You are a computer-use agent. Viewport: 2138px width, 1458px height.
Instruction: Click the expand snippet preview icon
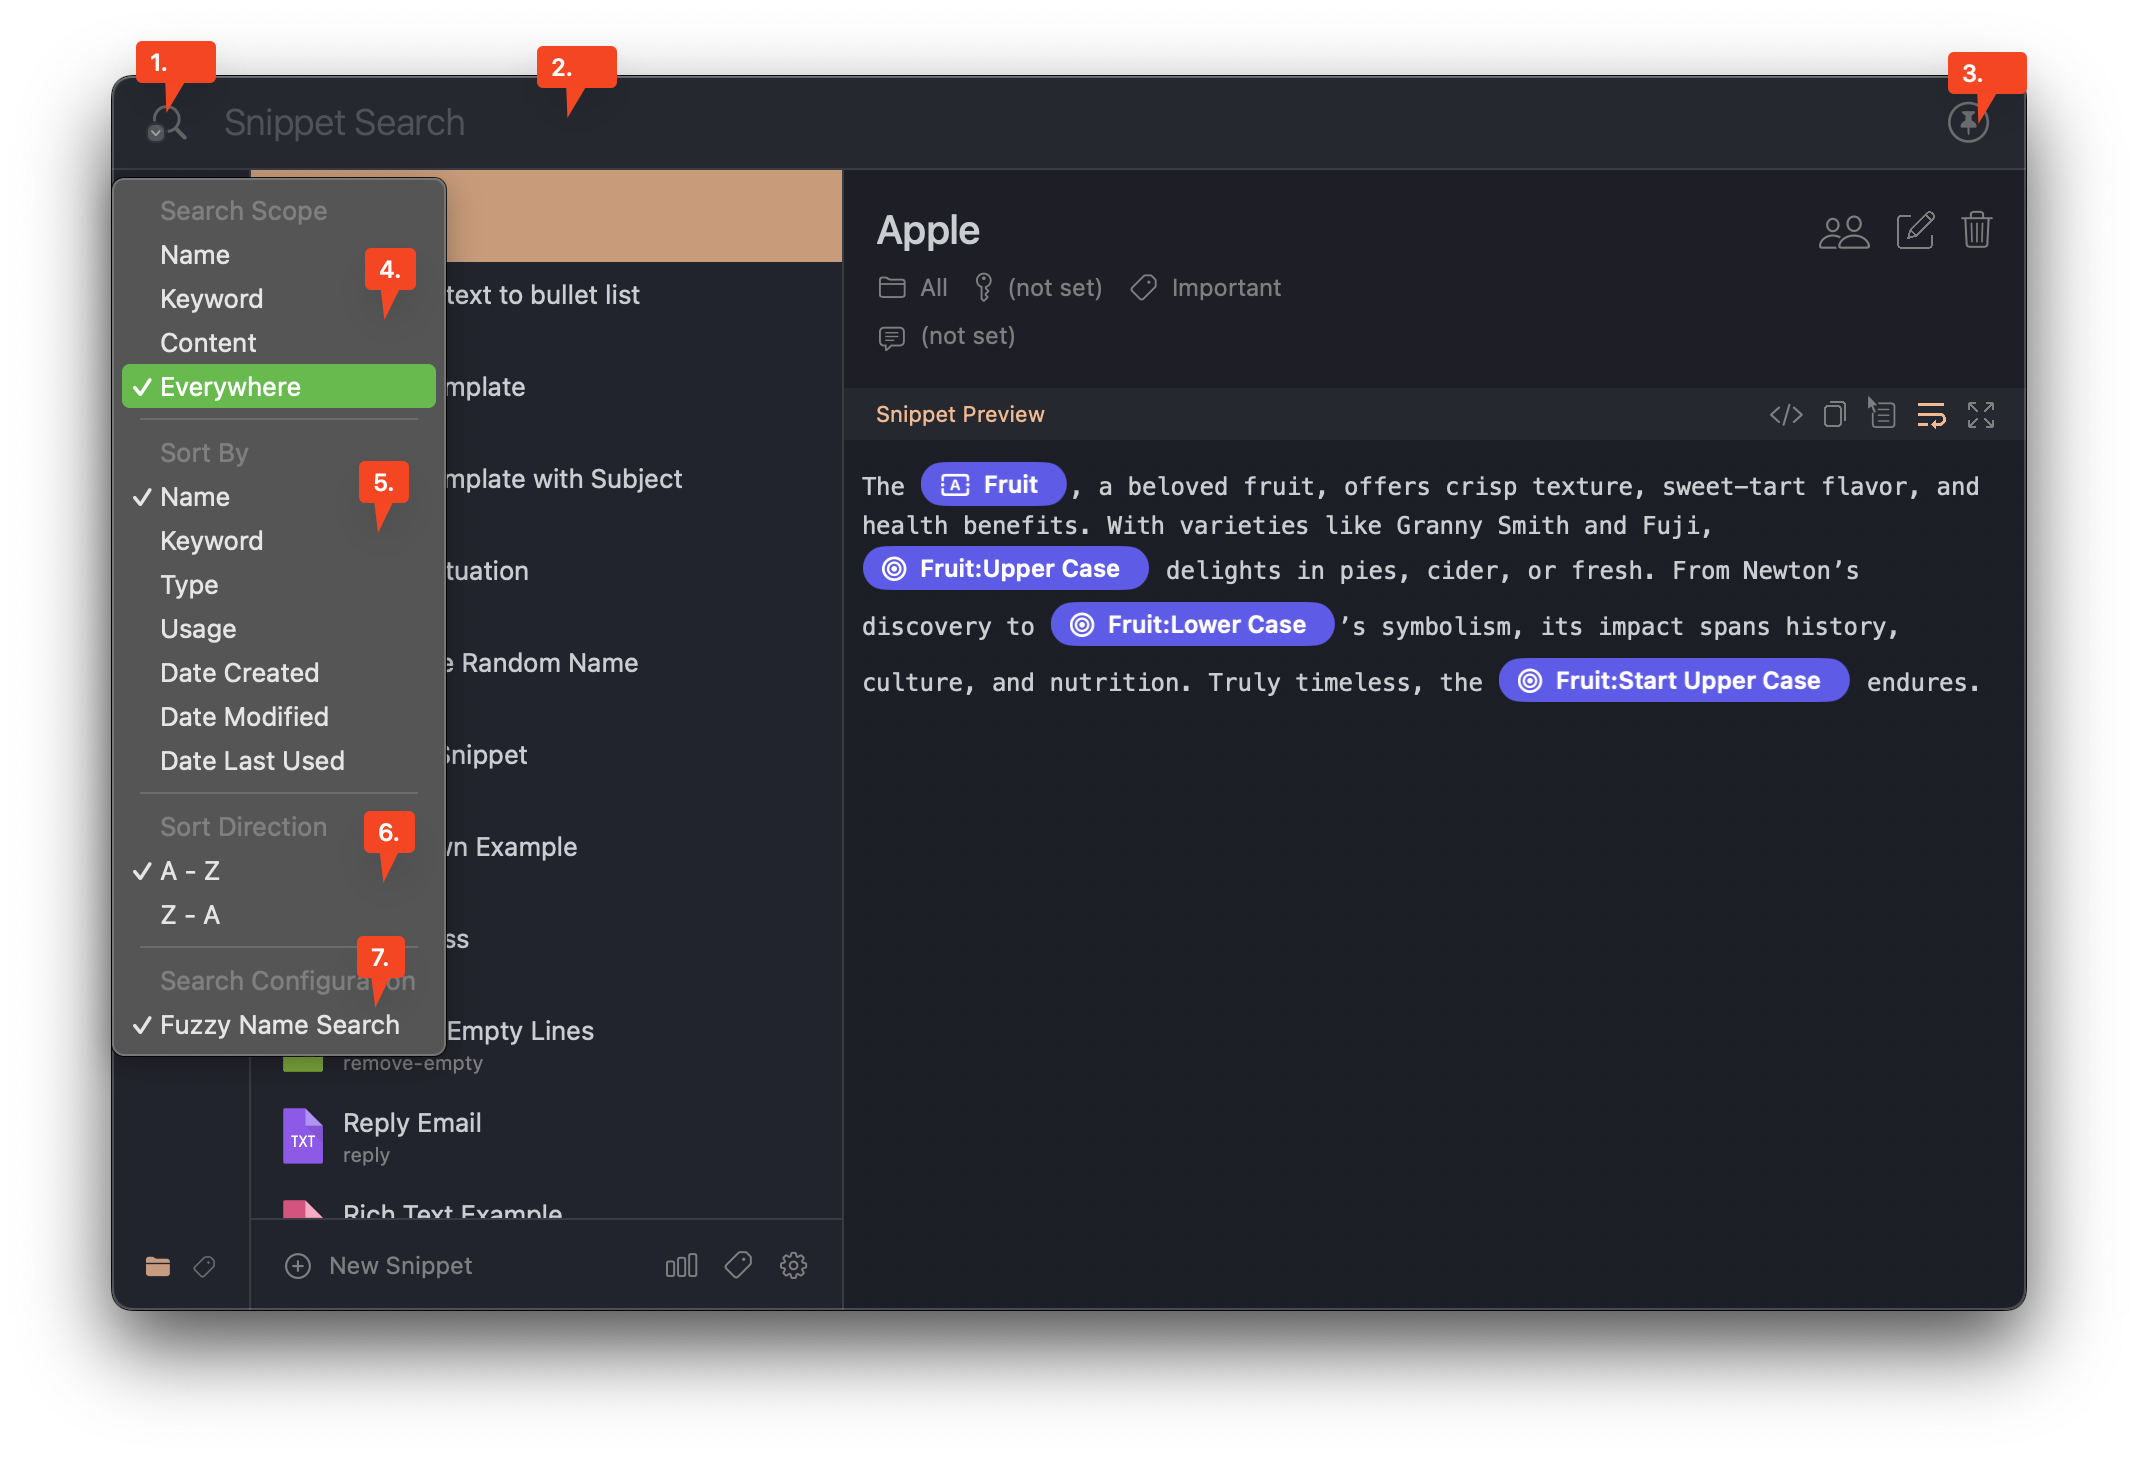click(1985, 414)
